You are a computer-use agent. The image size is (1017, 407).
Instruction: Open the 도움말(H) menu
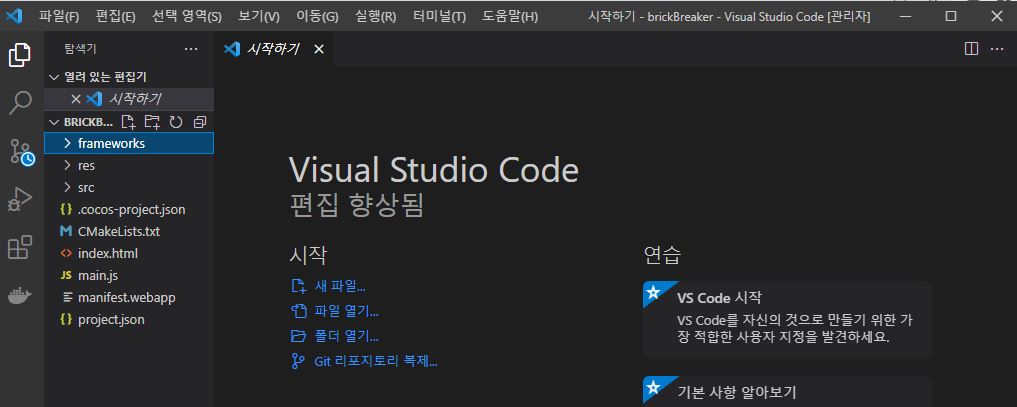point(510,16)
